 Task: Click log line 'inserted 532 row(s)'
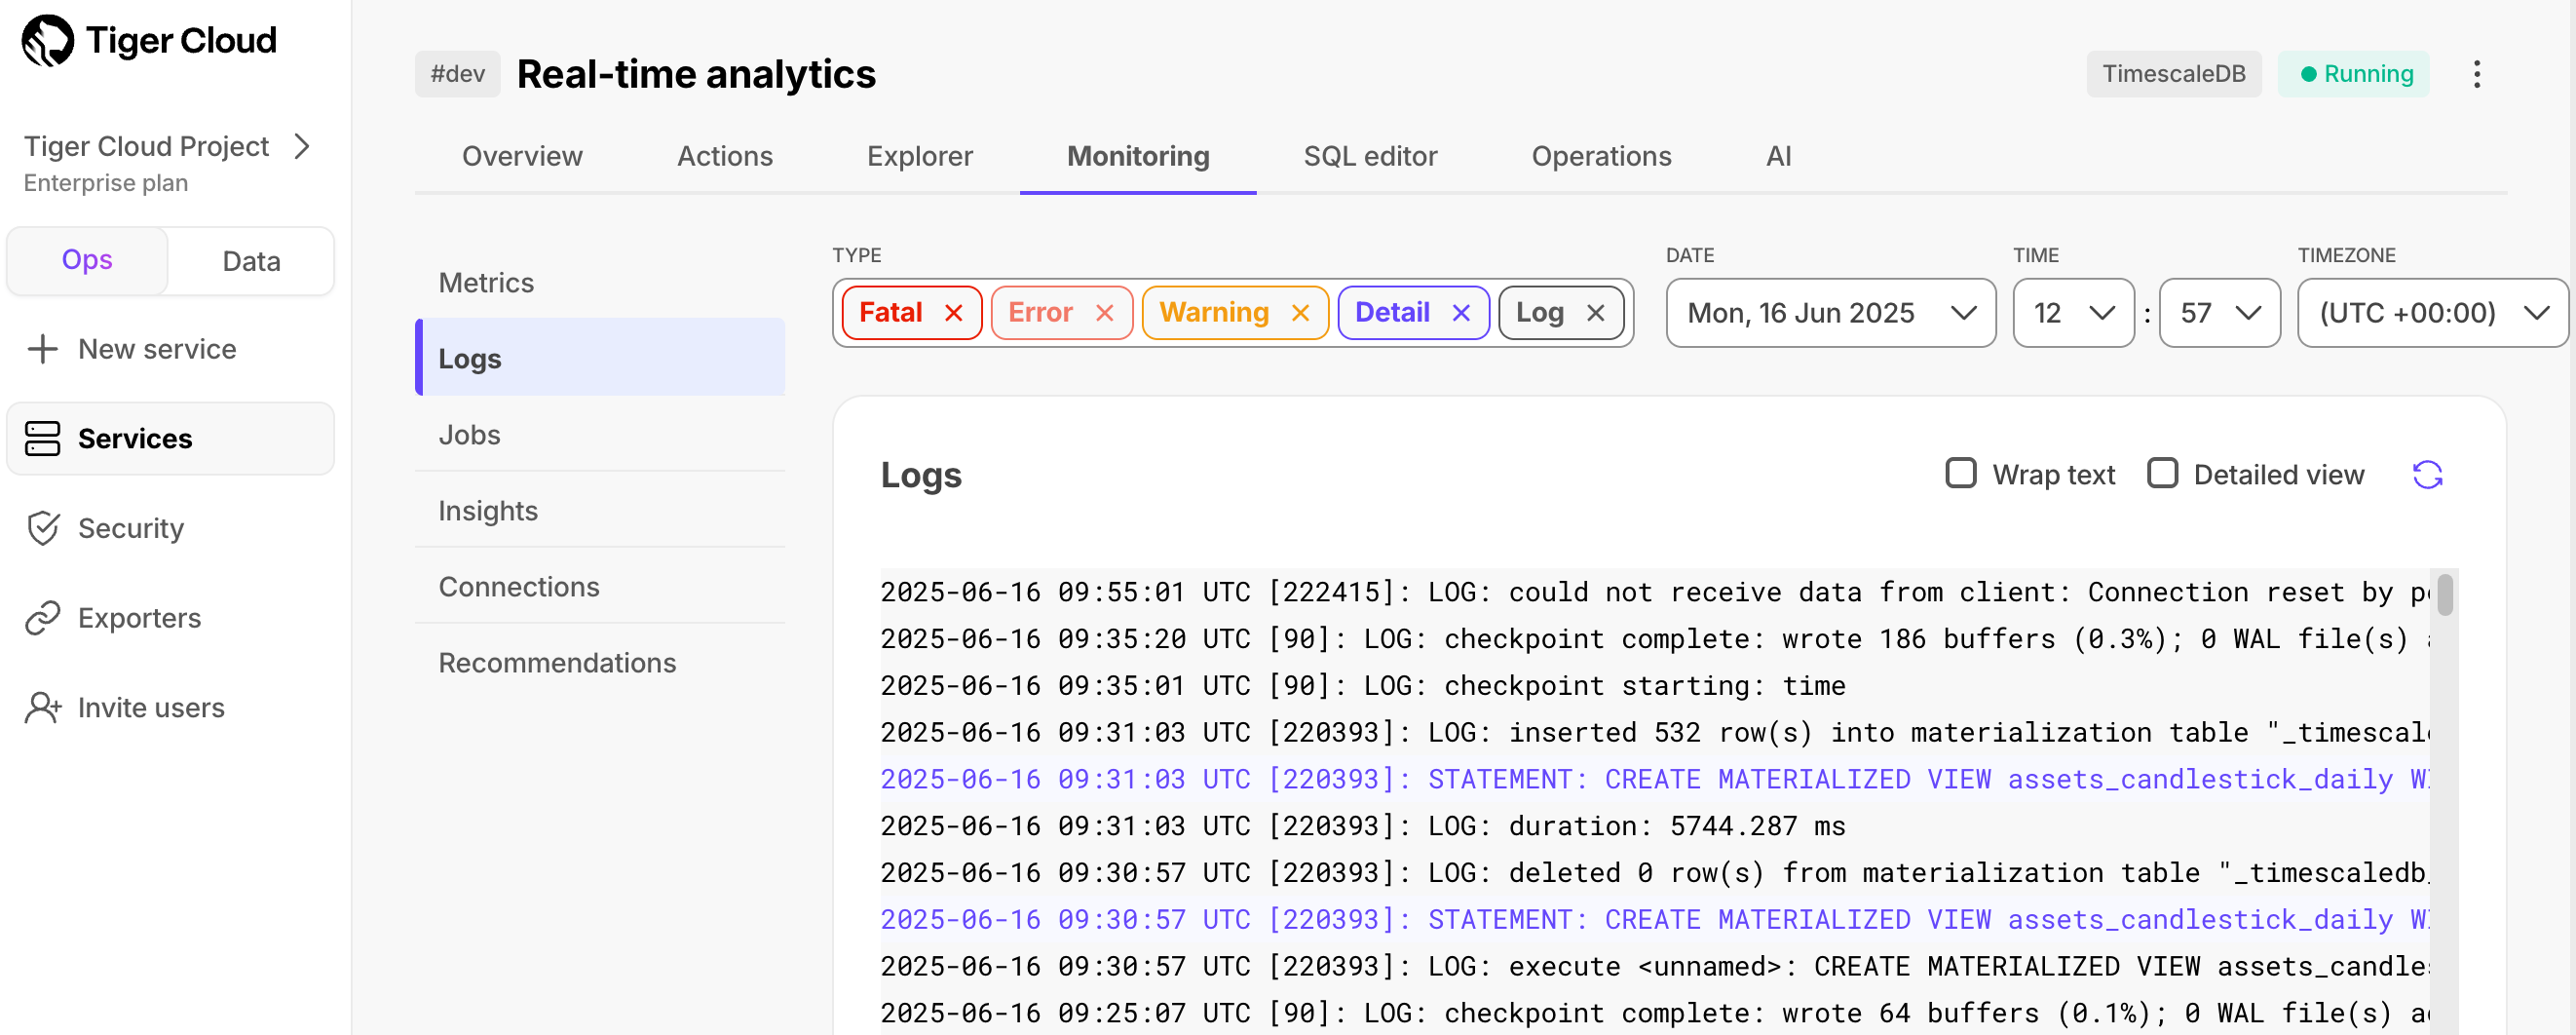point(1655,732)
